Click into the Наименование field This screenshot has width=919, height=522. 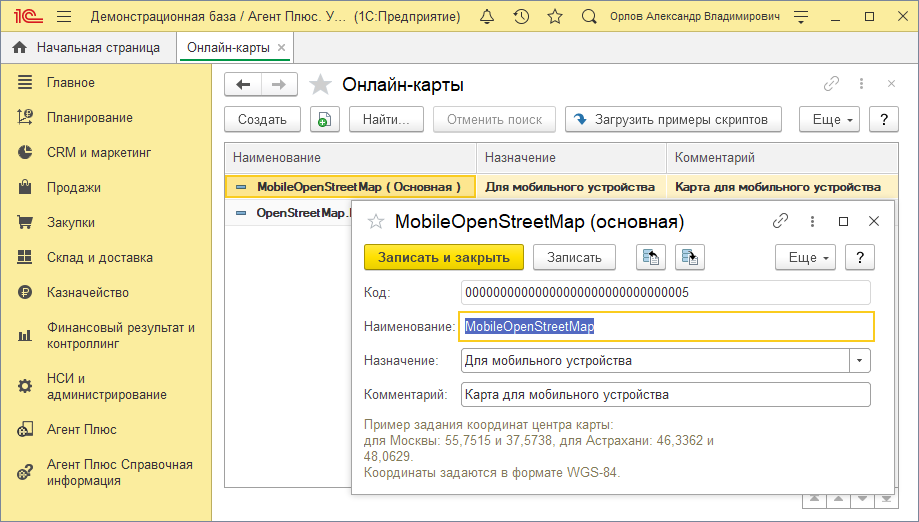tap(666, 326)
